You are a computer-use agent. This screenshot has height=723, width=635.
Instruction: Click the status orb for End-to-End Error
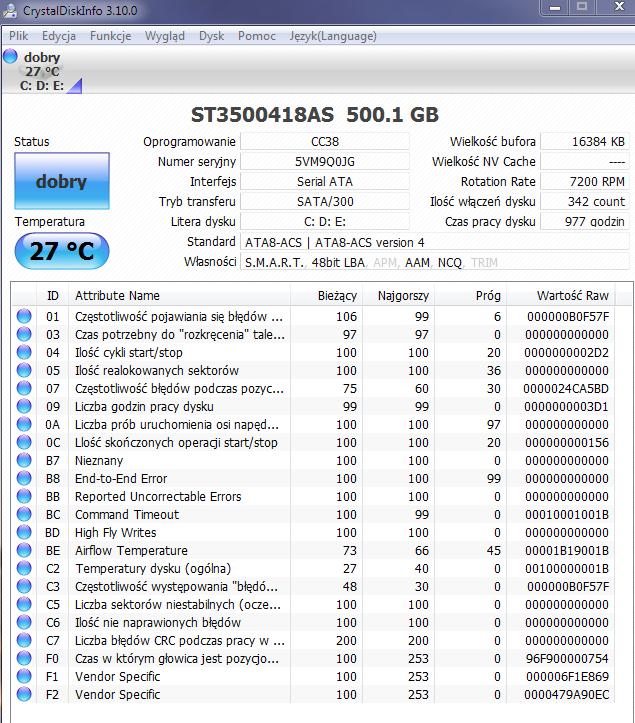point(24,478)
